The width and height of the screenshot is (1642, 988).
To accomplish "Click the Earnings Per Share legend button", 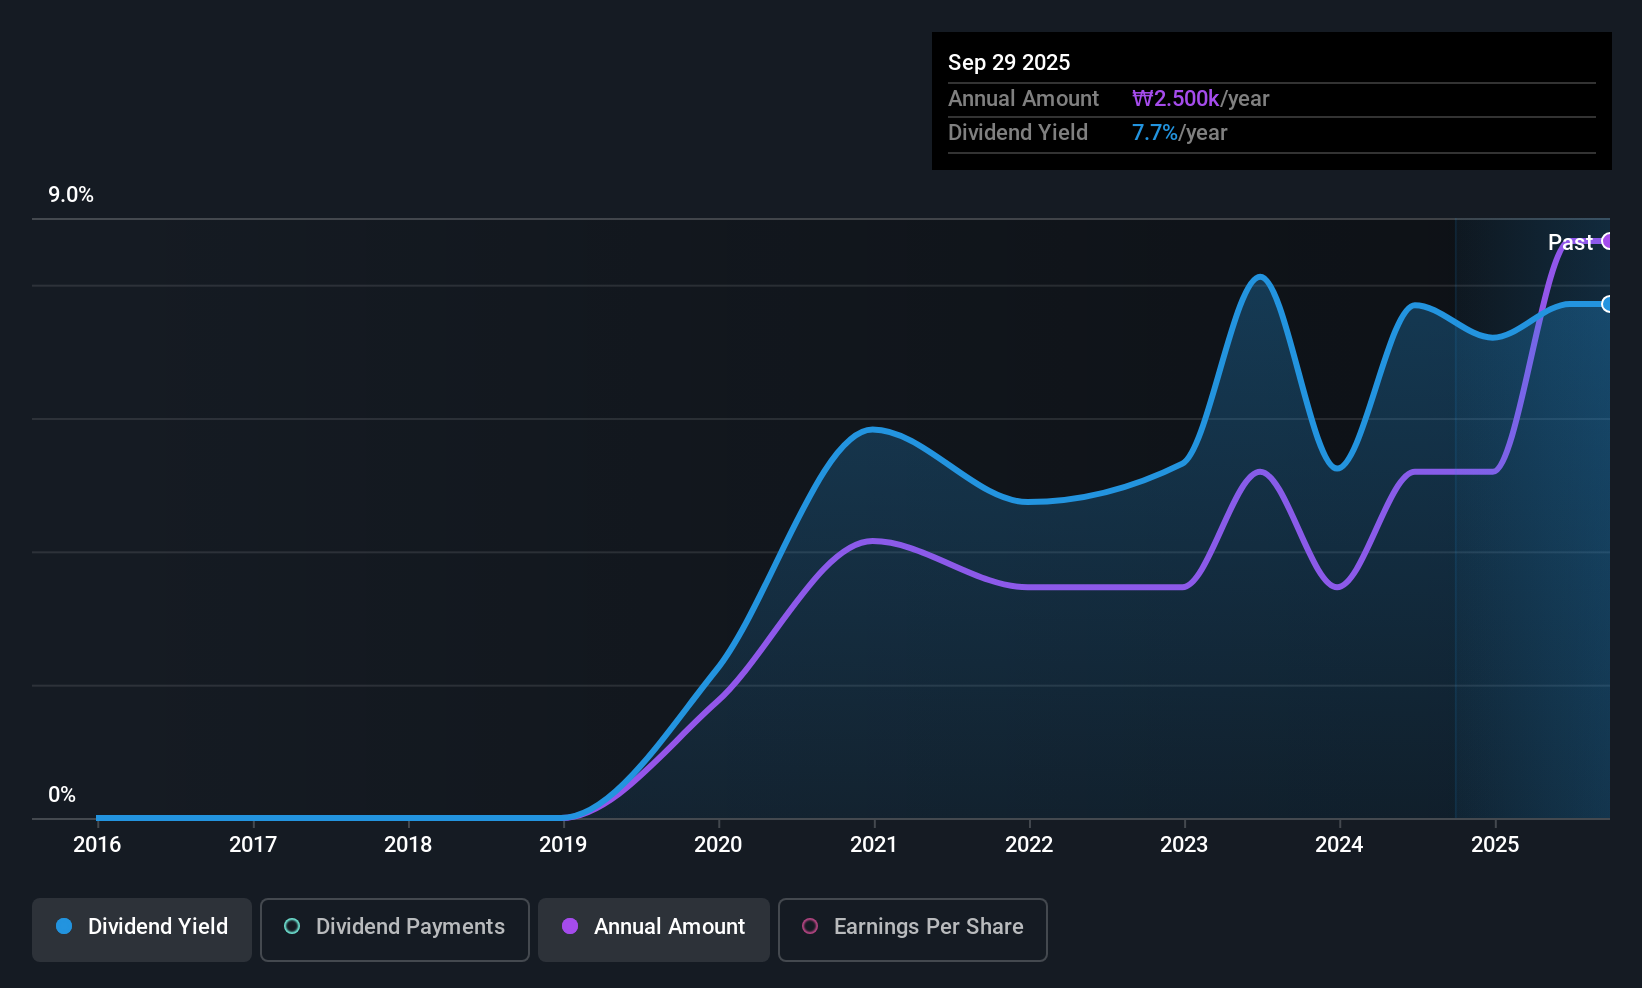I will (912, 929).
